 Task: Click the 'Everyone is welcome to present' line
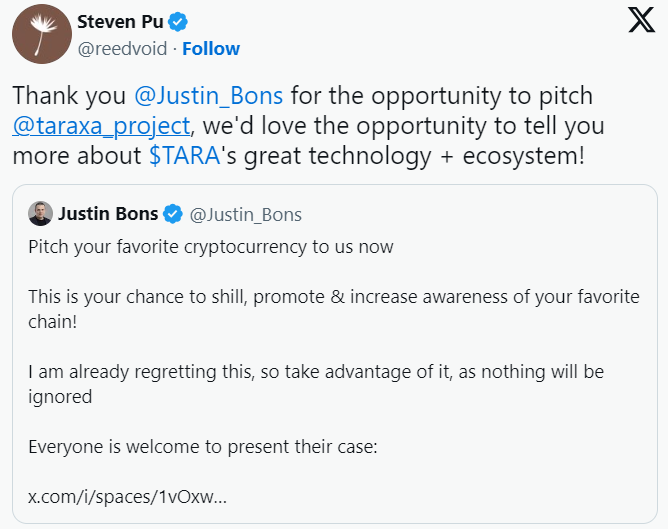point(203,447)
